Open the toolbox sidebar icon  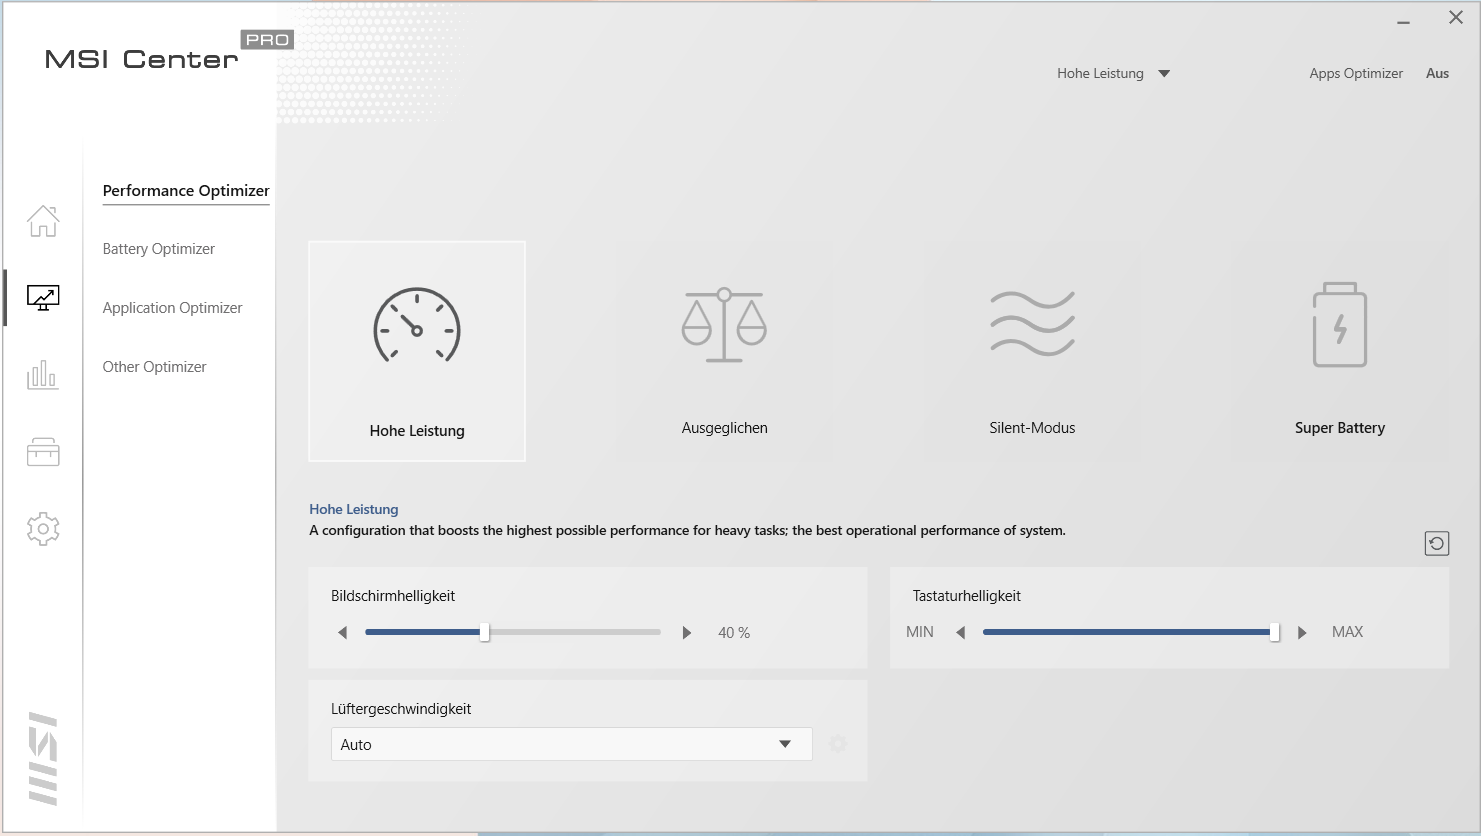(x=43, y=452)
